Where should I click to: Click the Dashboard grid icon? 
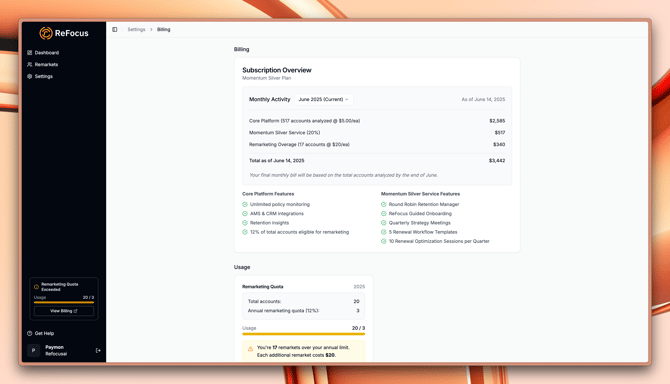pyautogui.click(x=29, y=53)
